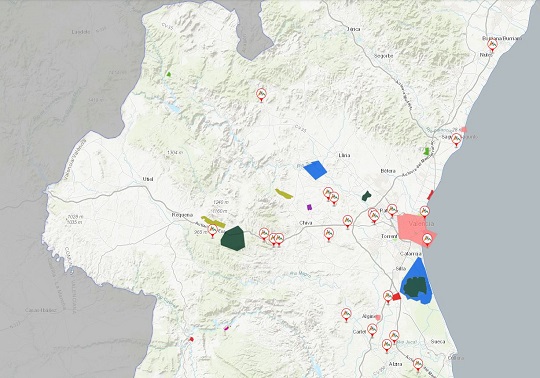
Task: Click the Requena town label
Action: click(x=182, y=215)
